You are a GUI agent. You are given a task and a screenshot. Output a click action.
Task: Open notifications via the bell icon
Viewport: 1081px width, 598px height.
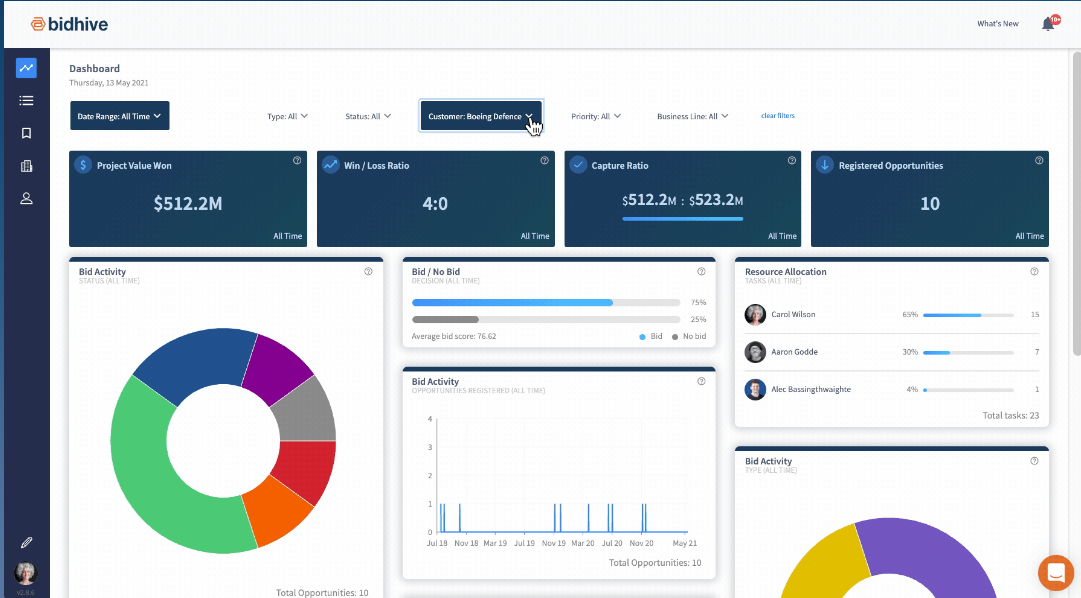(1046, 22)
